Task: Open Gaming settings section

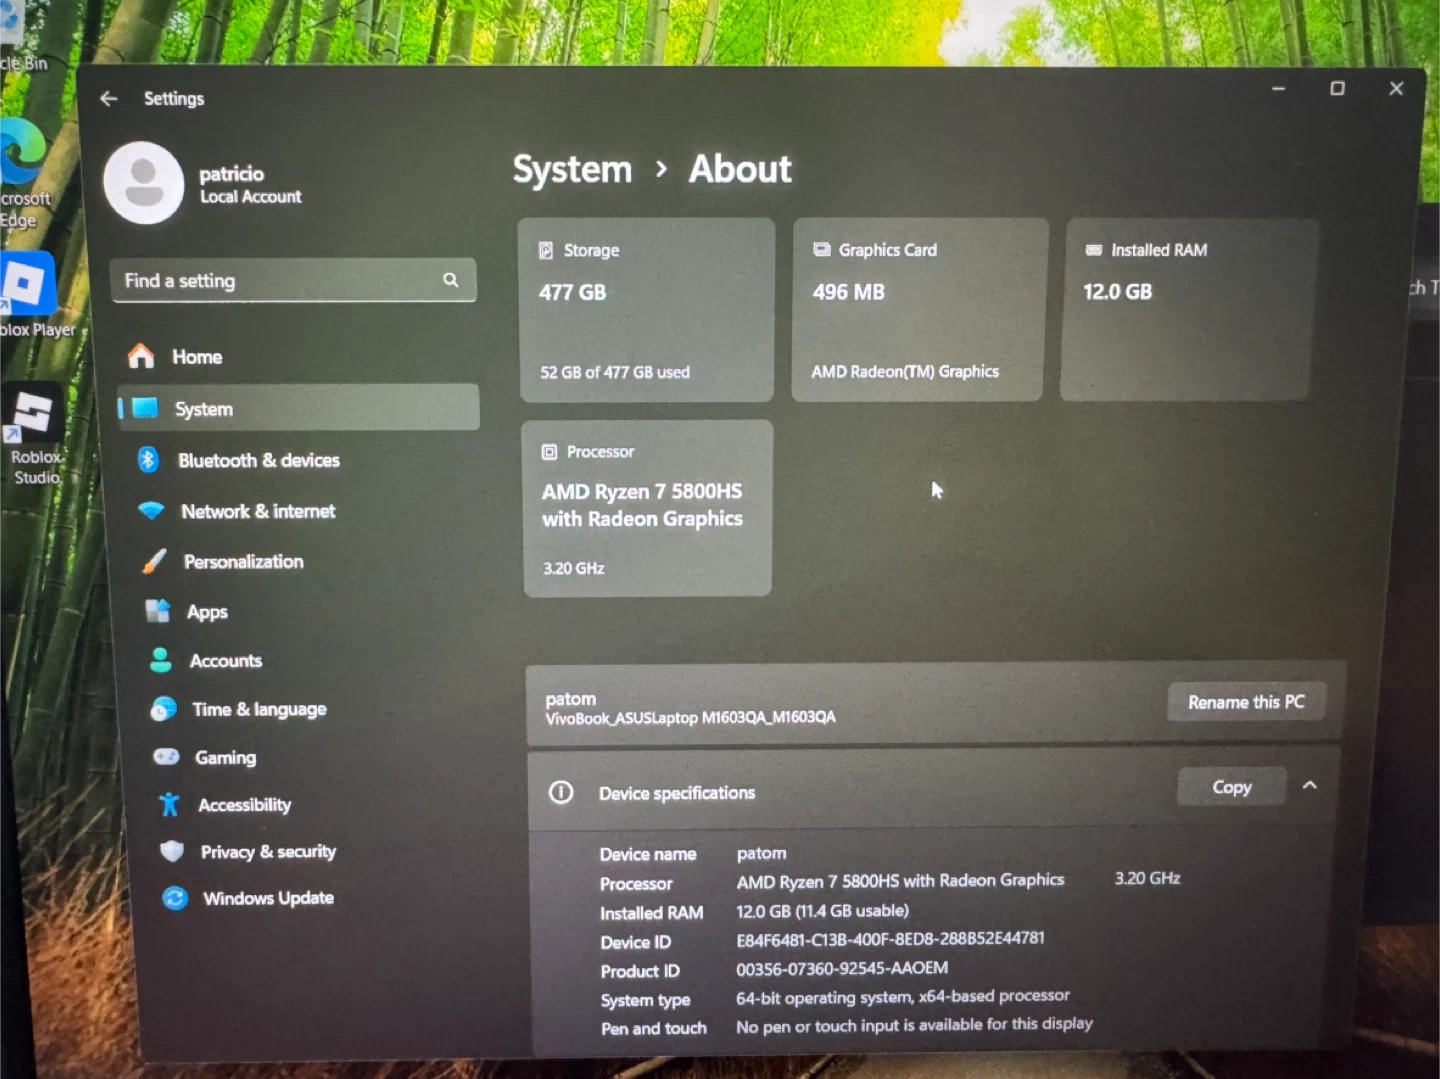Action: 225,758
